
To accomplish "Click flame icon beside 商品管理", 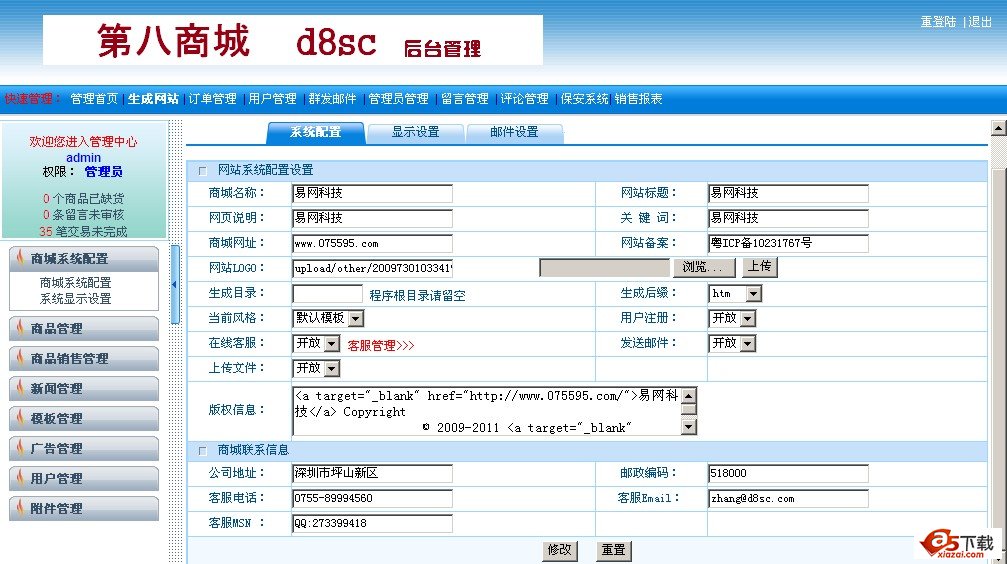I will pyautogui.click(x=20, y=328).
